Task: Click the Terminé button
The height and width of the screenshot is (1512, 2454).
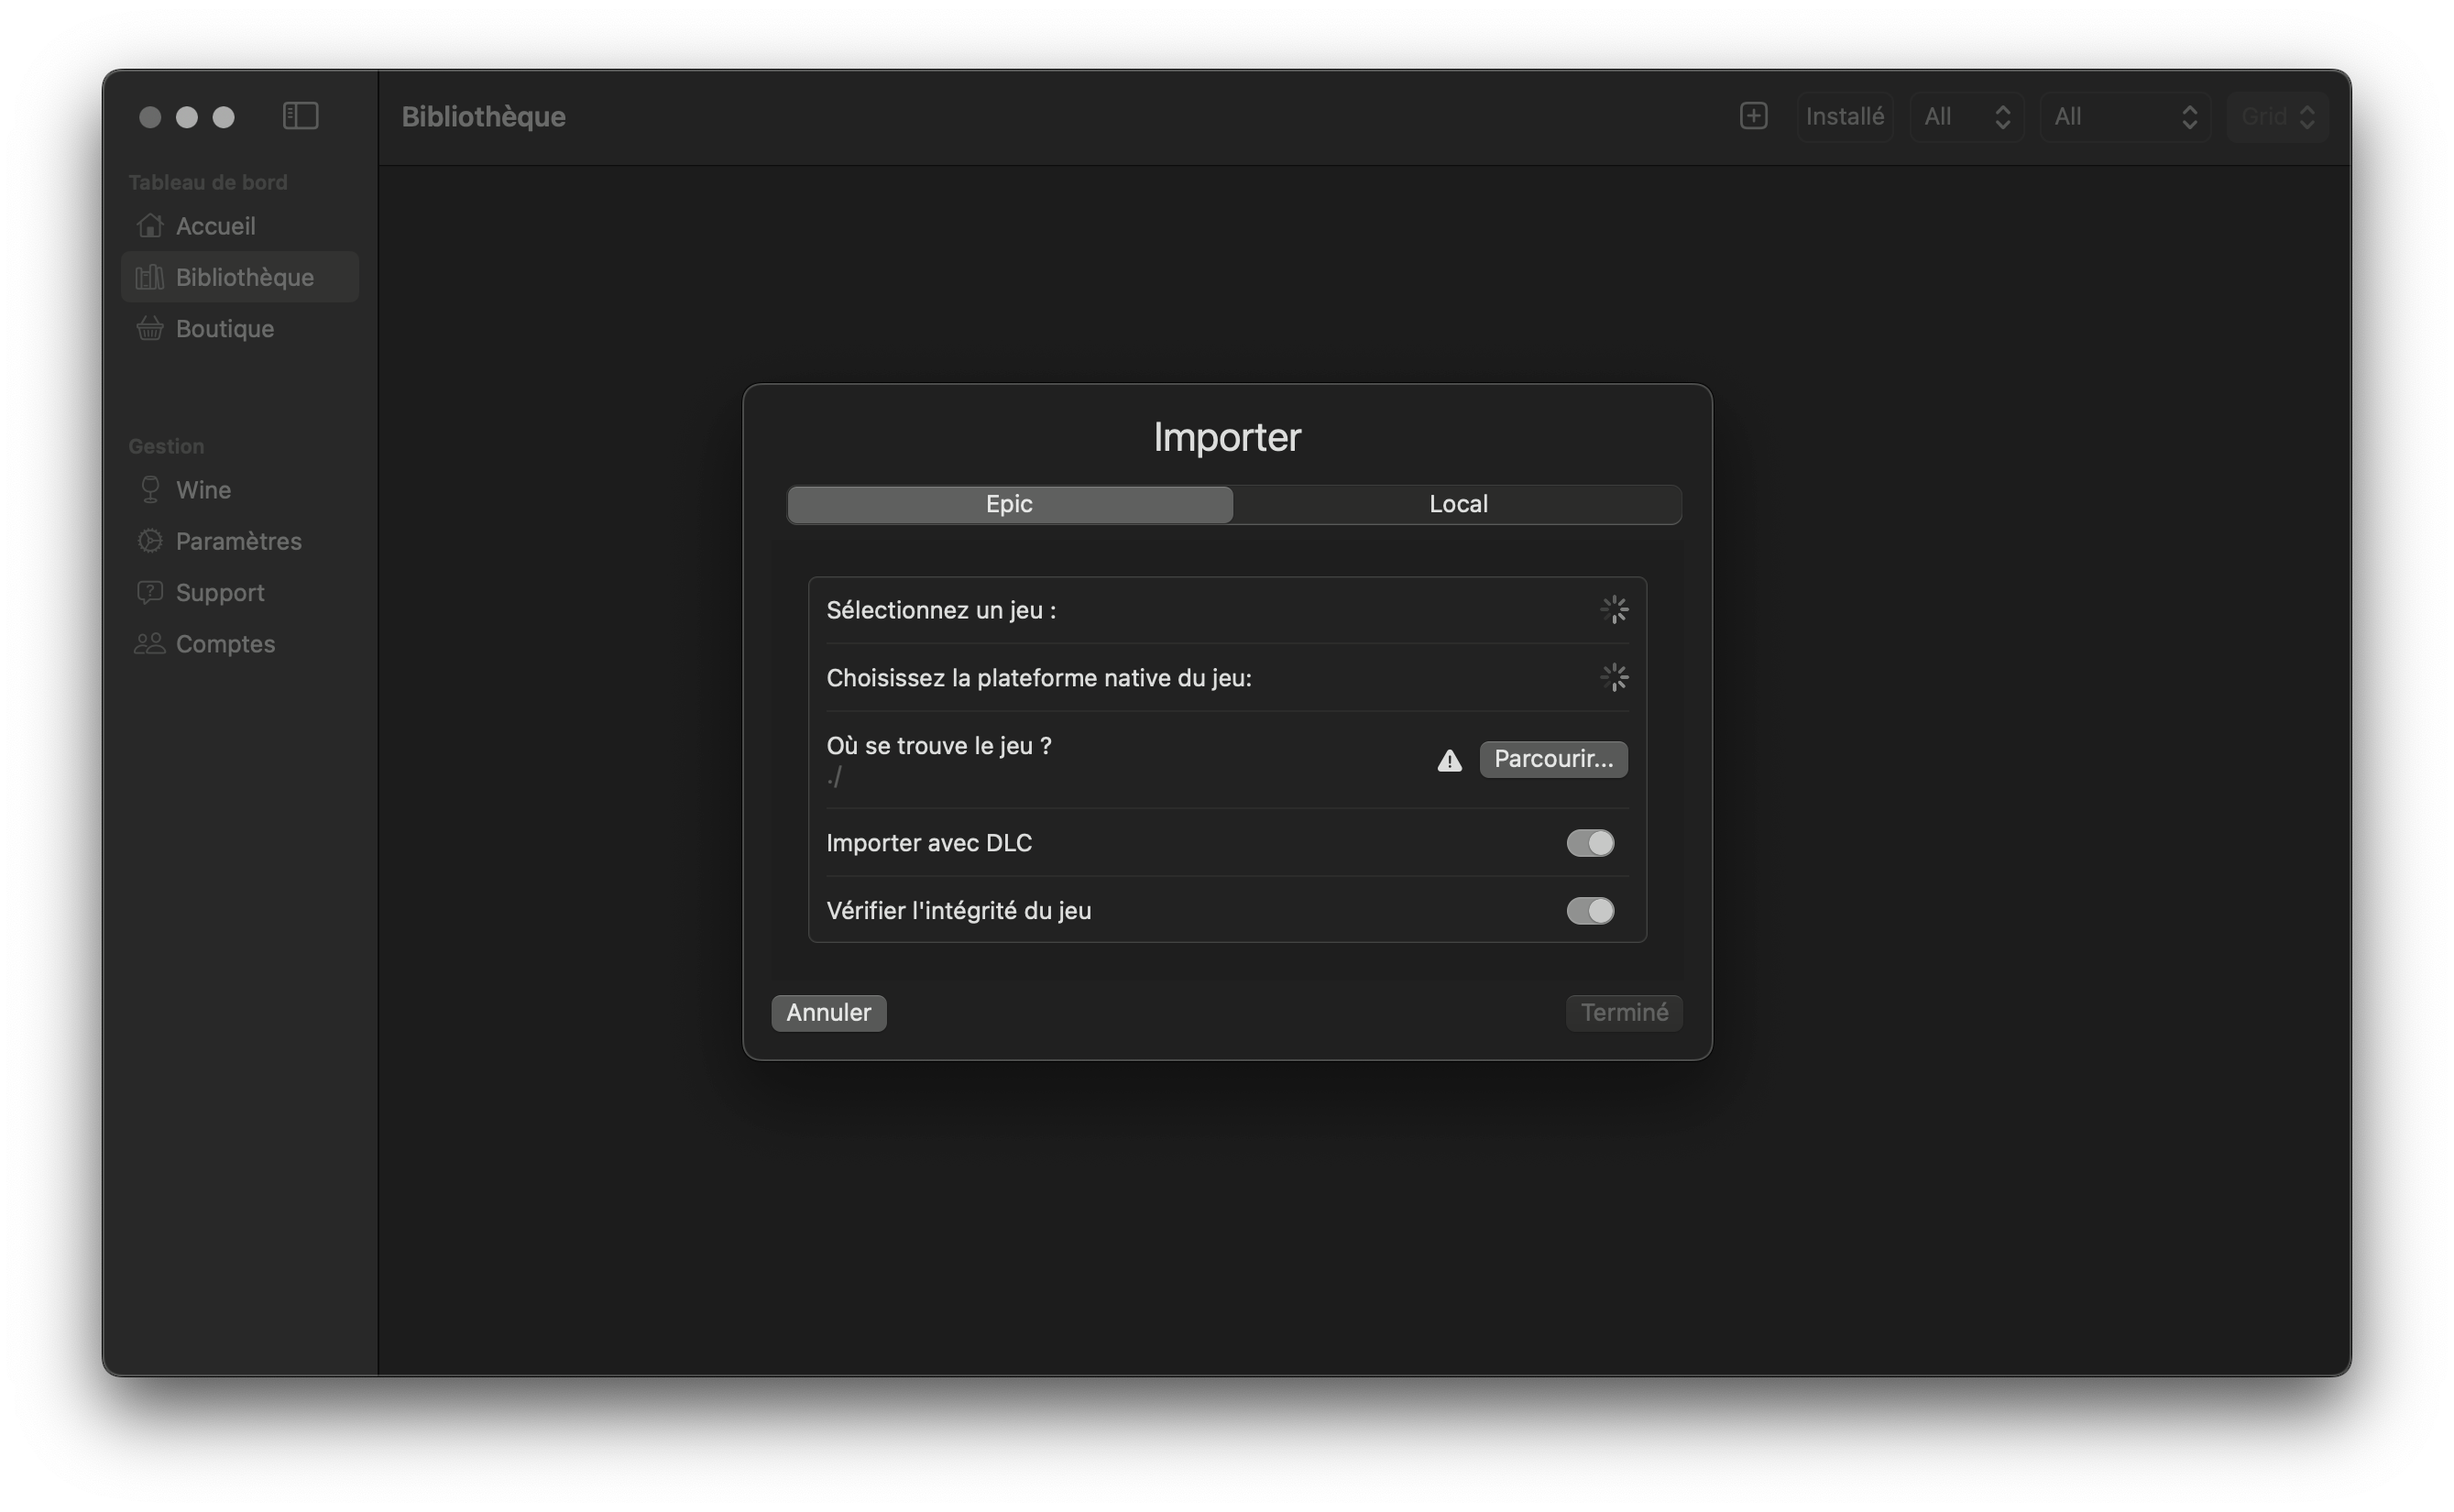Action: pos(1624,1013)
